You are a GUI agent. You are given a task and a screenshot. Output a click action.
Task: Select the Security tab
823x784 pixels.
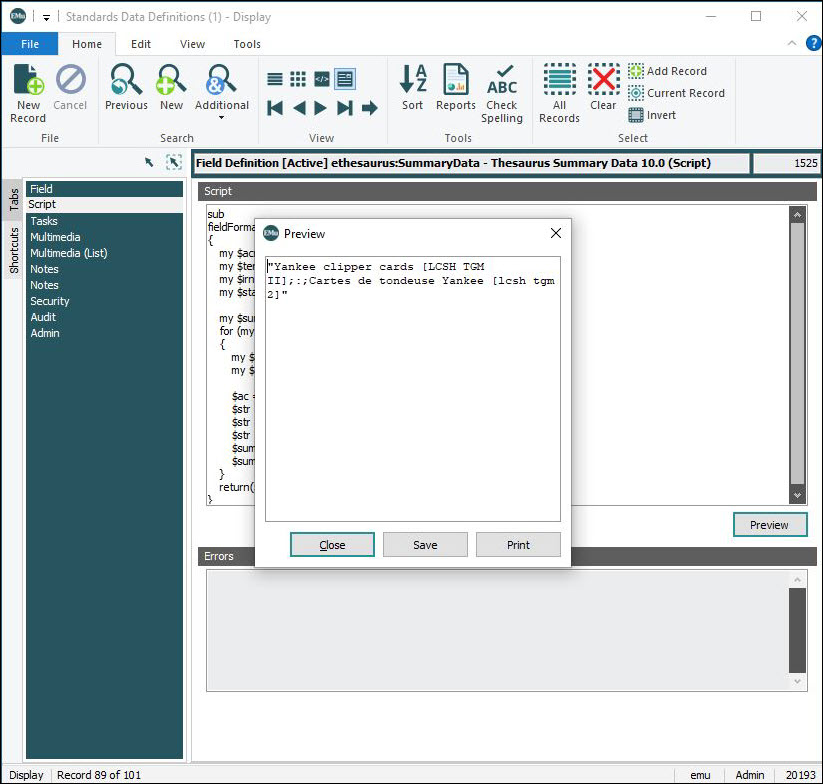49,301
